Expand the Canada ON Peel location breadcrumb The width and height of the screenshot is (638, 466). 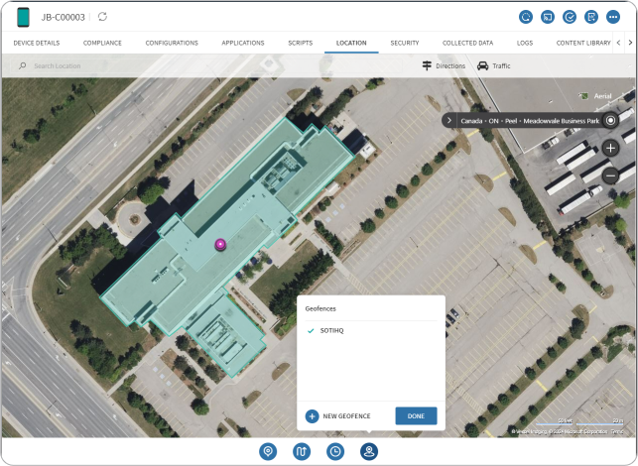(450, 120)
